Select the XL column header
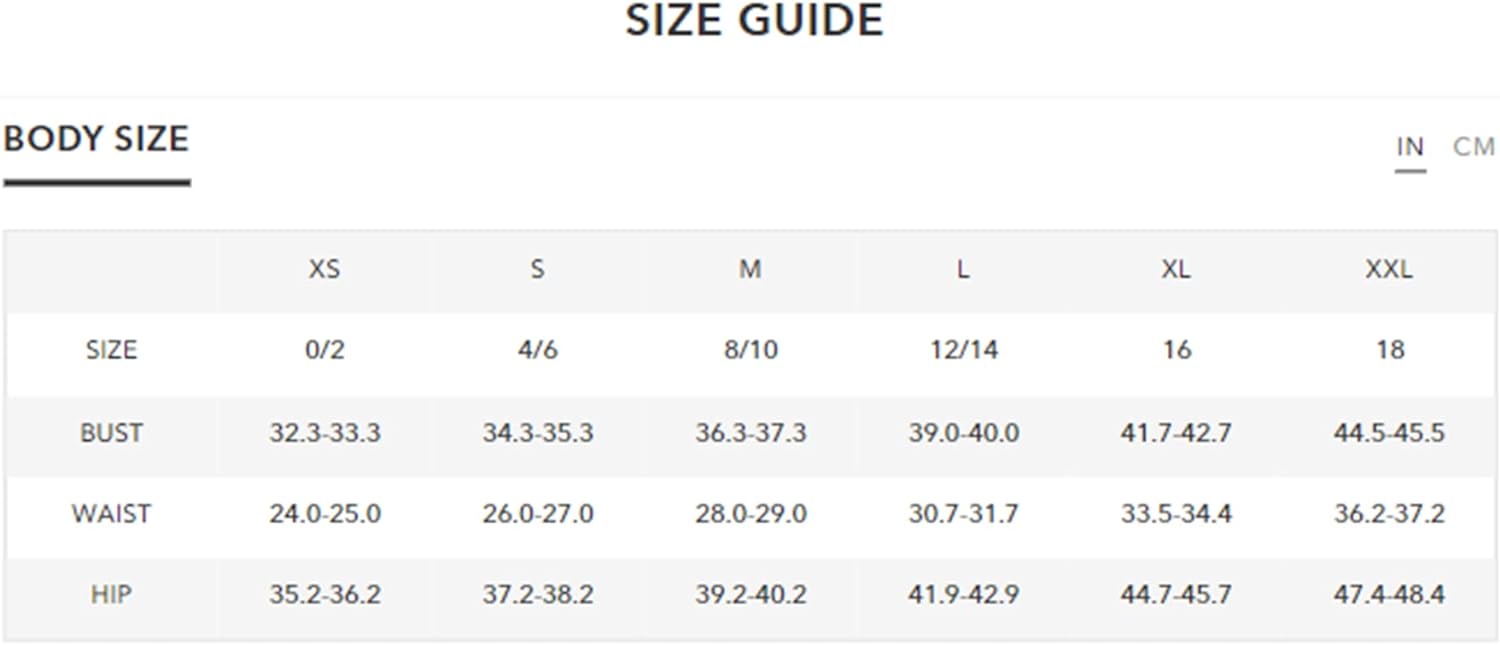Viewport: 1500px width, 645px height. [x=1176, y=269]
